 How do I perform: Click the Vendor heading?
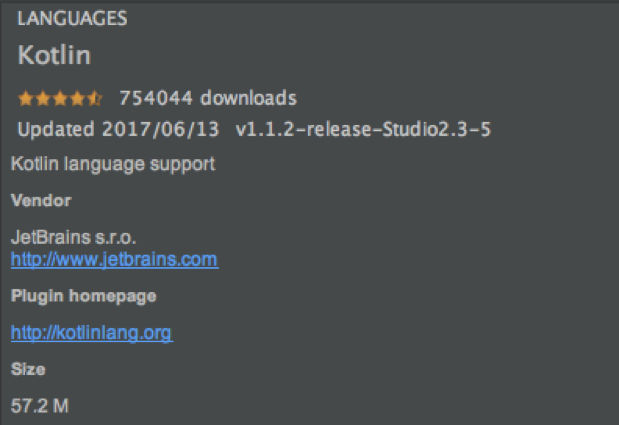[x=41, y=201]
